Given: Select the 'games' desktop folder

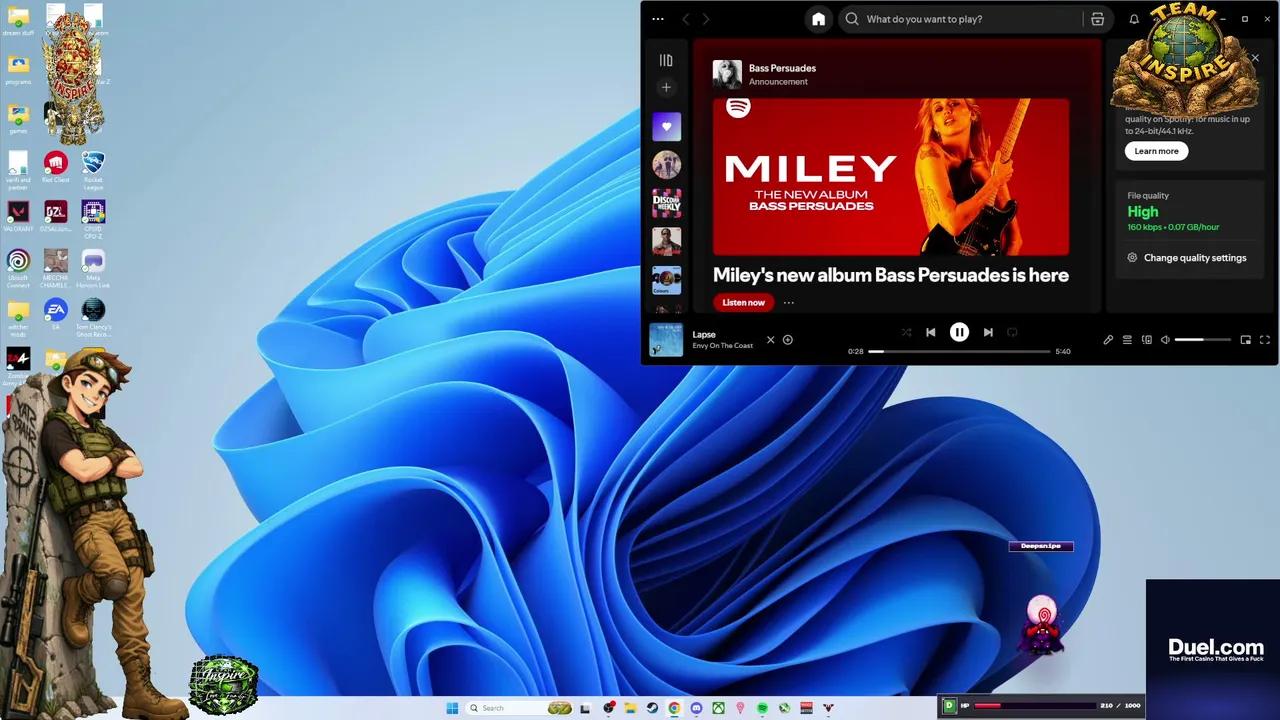Looking at the screenshot, I should tap(18, 118).
